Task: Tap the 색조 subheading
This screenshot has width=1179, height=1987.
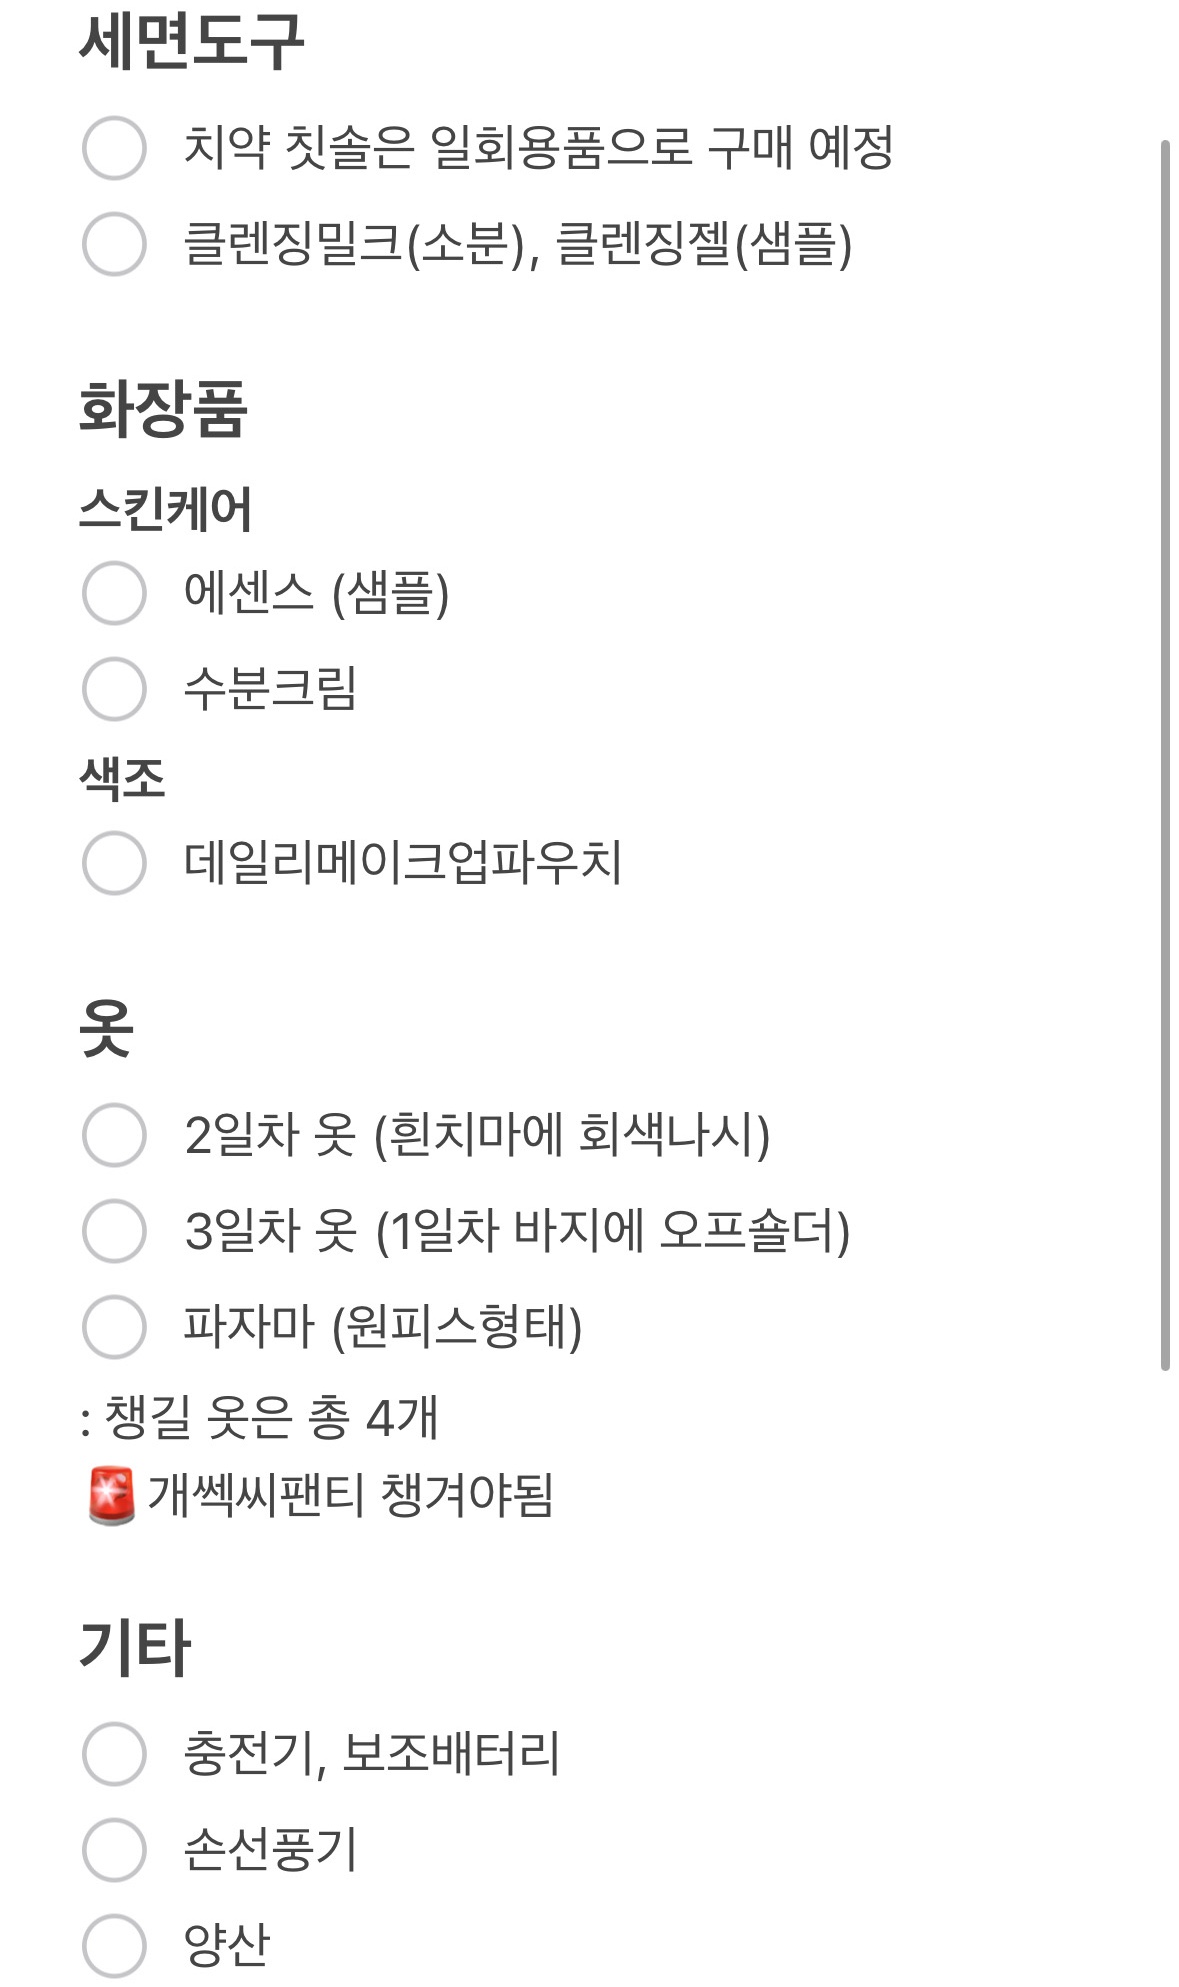Action: (x=122, y=778)
